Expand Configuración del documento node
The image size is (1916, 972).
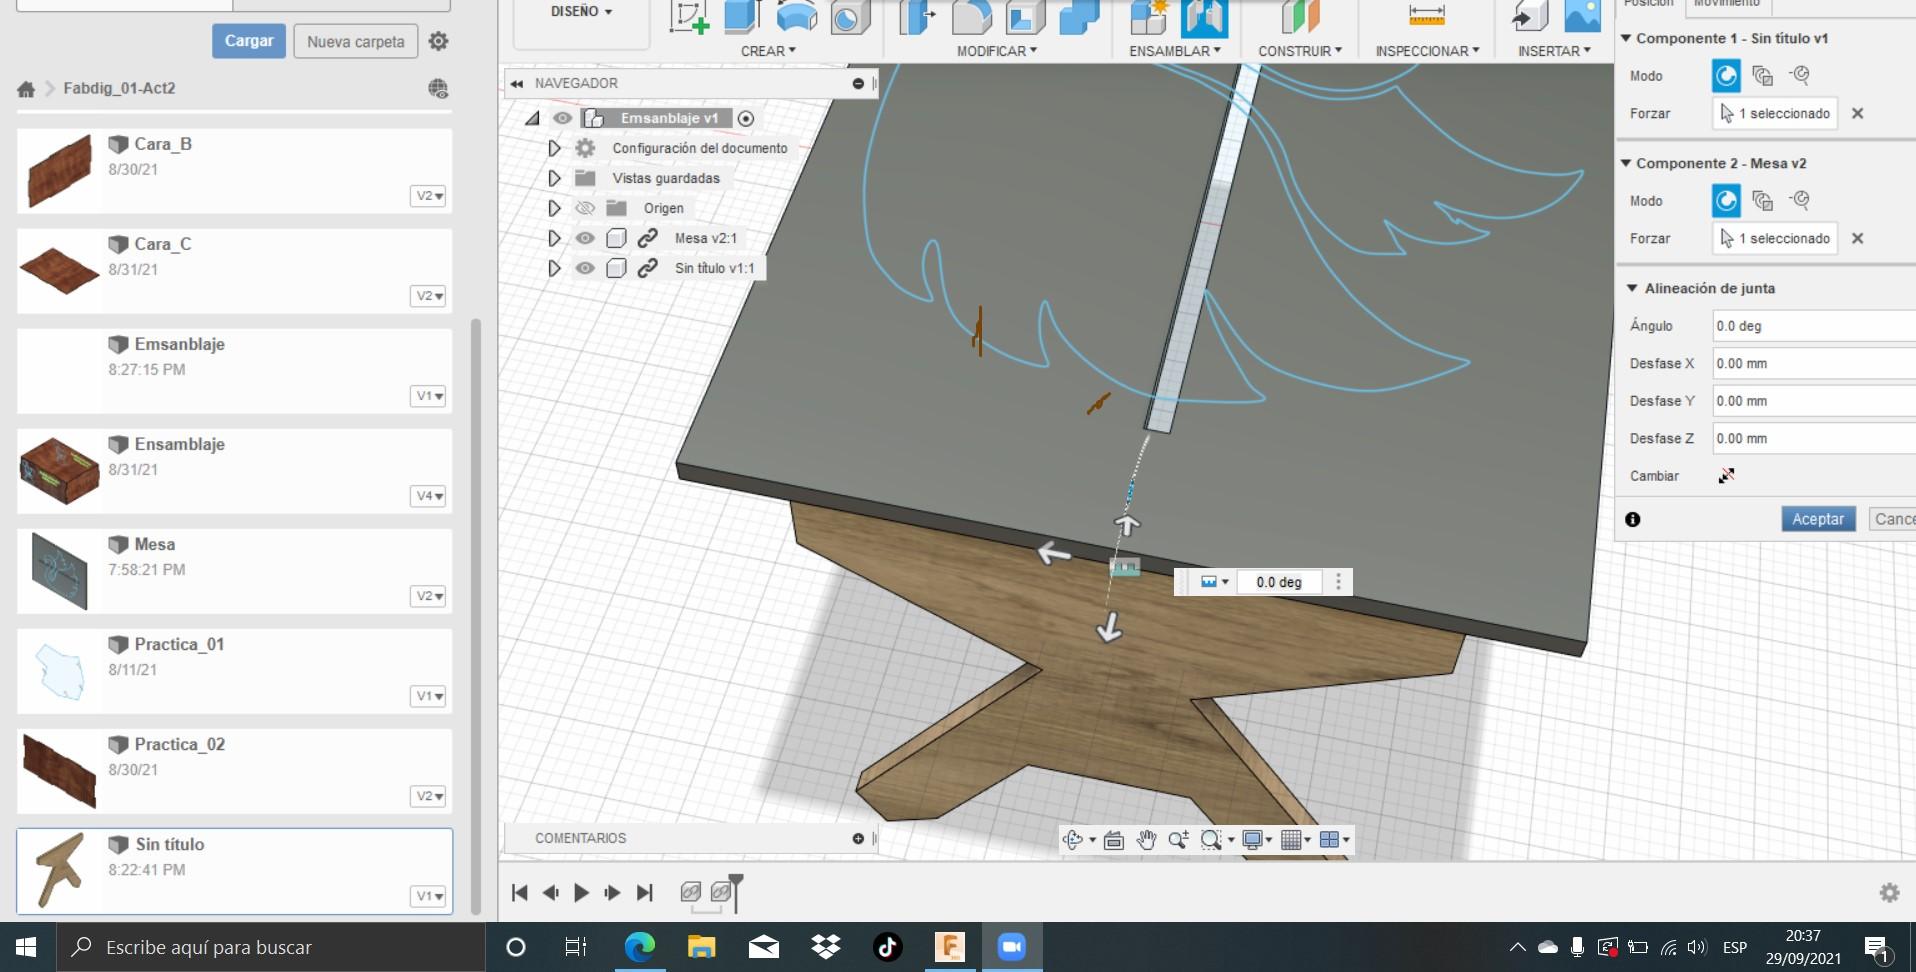pyautogui.click(x=554, y=148)
